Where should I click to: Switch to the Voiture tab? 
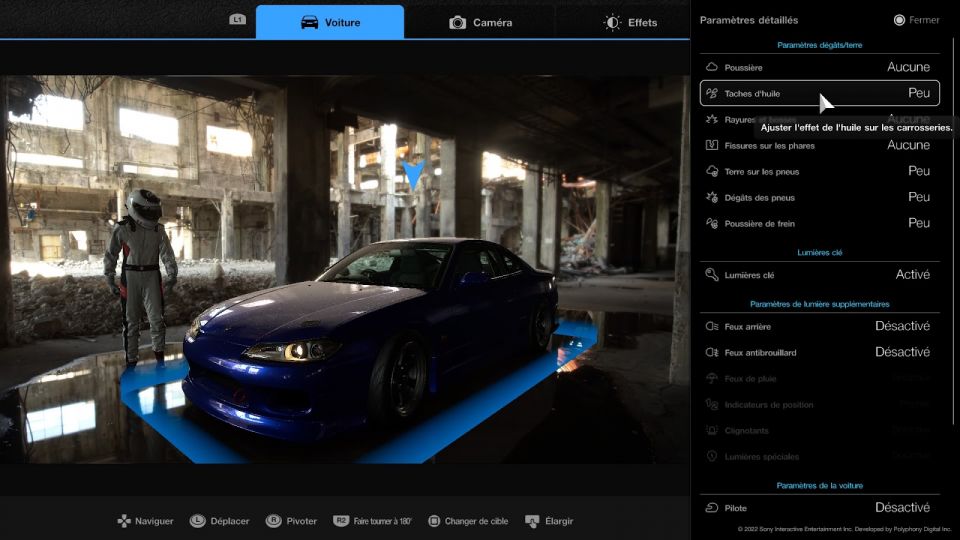[x=330, y=22]
